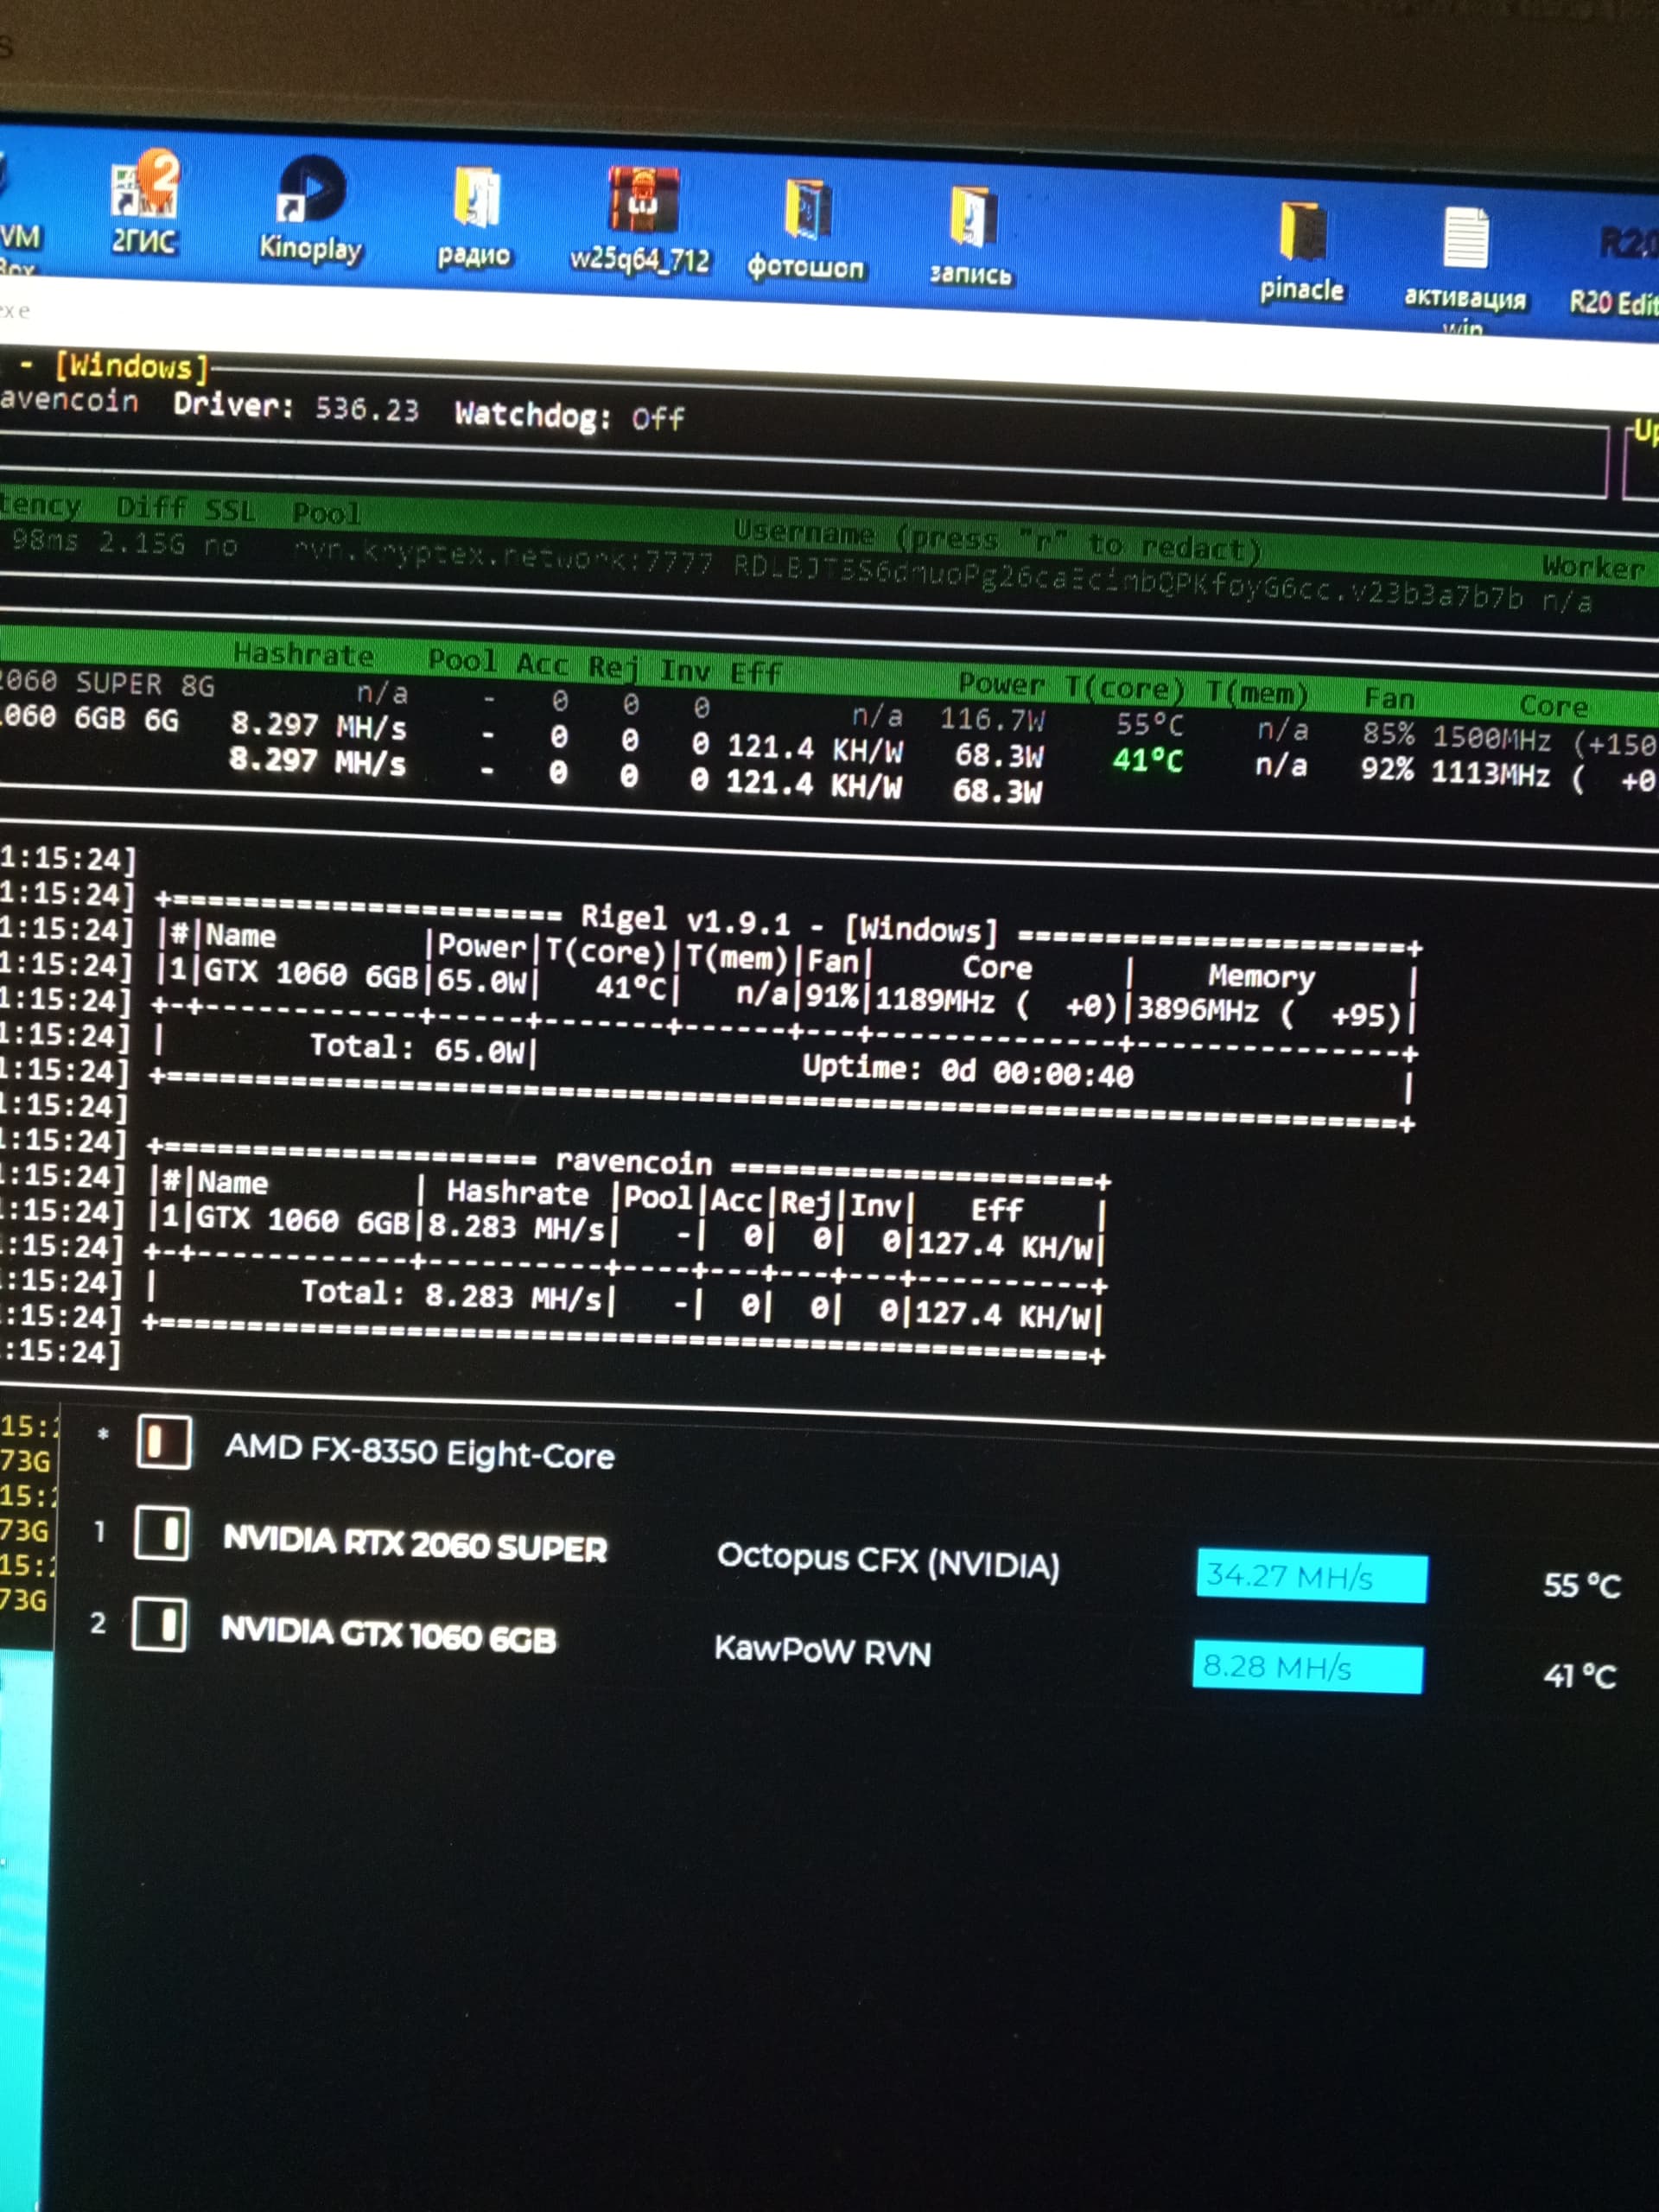Click the Hashrate column header in miner
This screenshot has width=1659, height=2212.
click(304, 655)
